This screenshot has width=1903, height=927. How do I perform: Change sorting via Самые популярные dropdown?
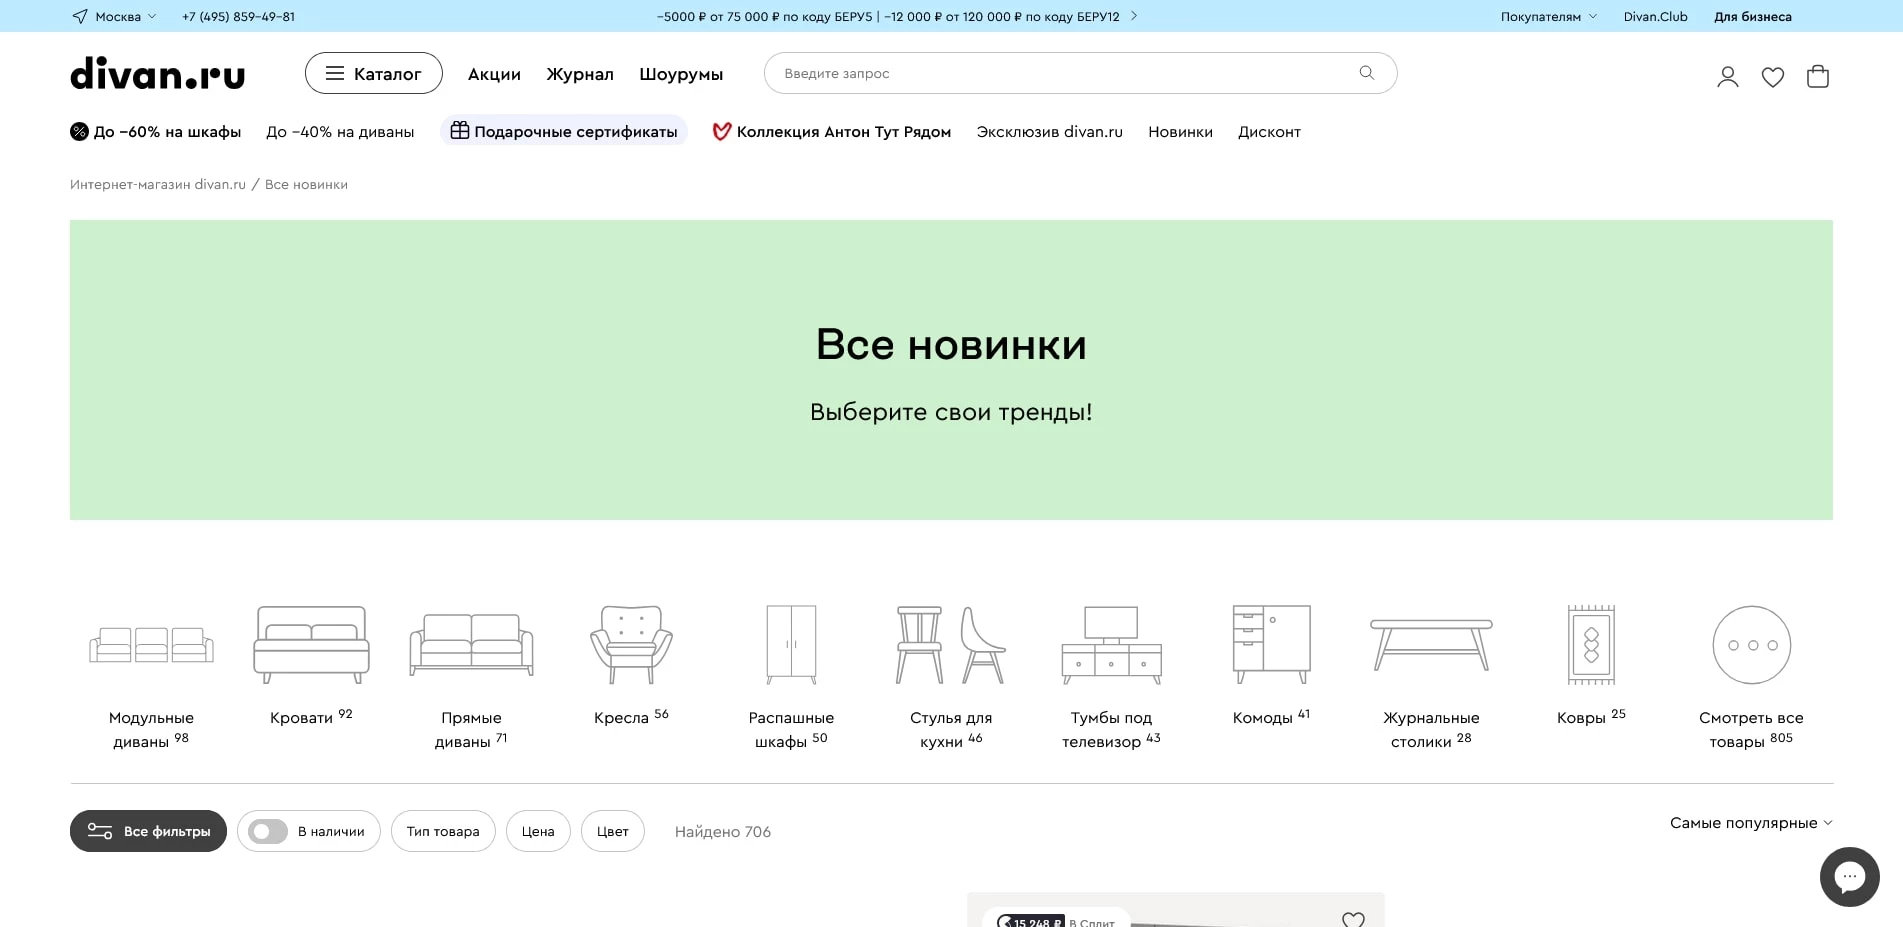tap(1749, 822)
